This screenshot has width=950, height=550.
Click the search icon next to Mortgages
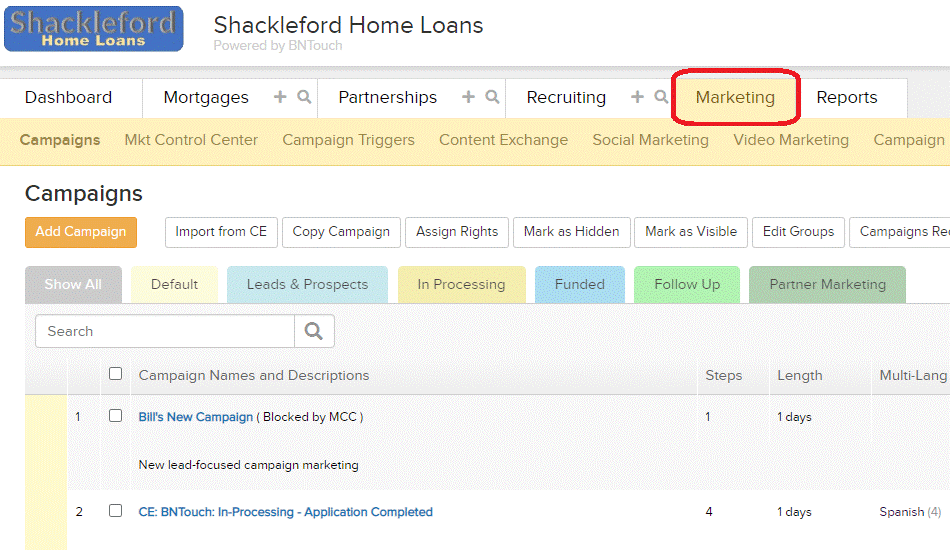(x=304, y=97)
